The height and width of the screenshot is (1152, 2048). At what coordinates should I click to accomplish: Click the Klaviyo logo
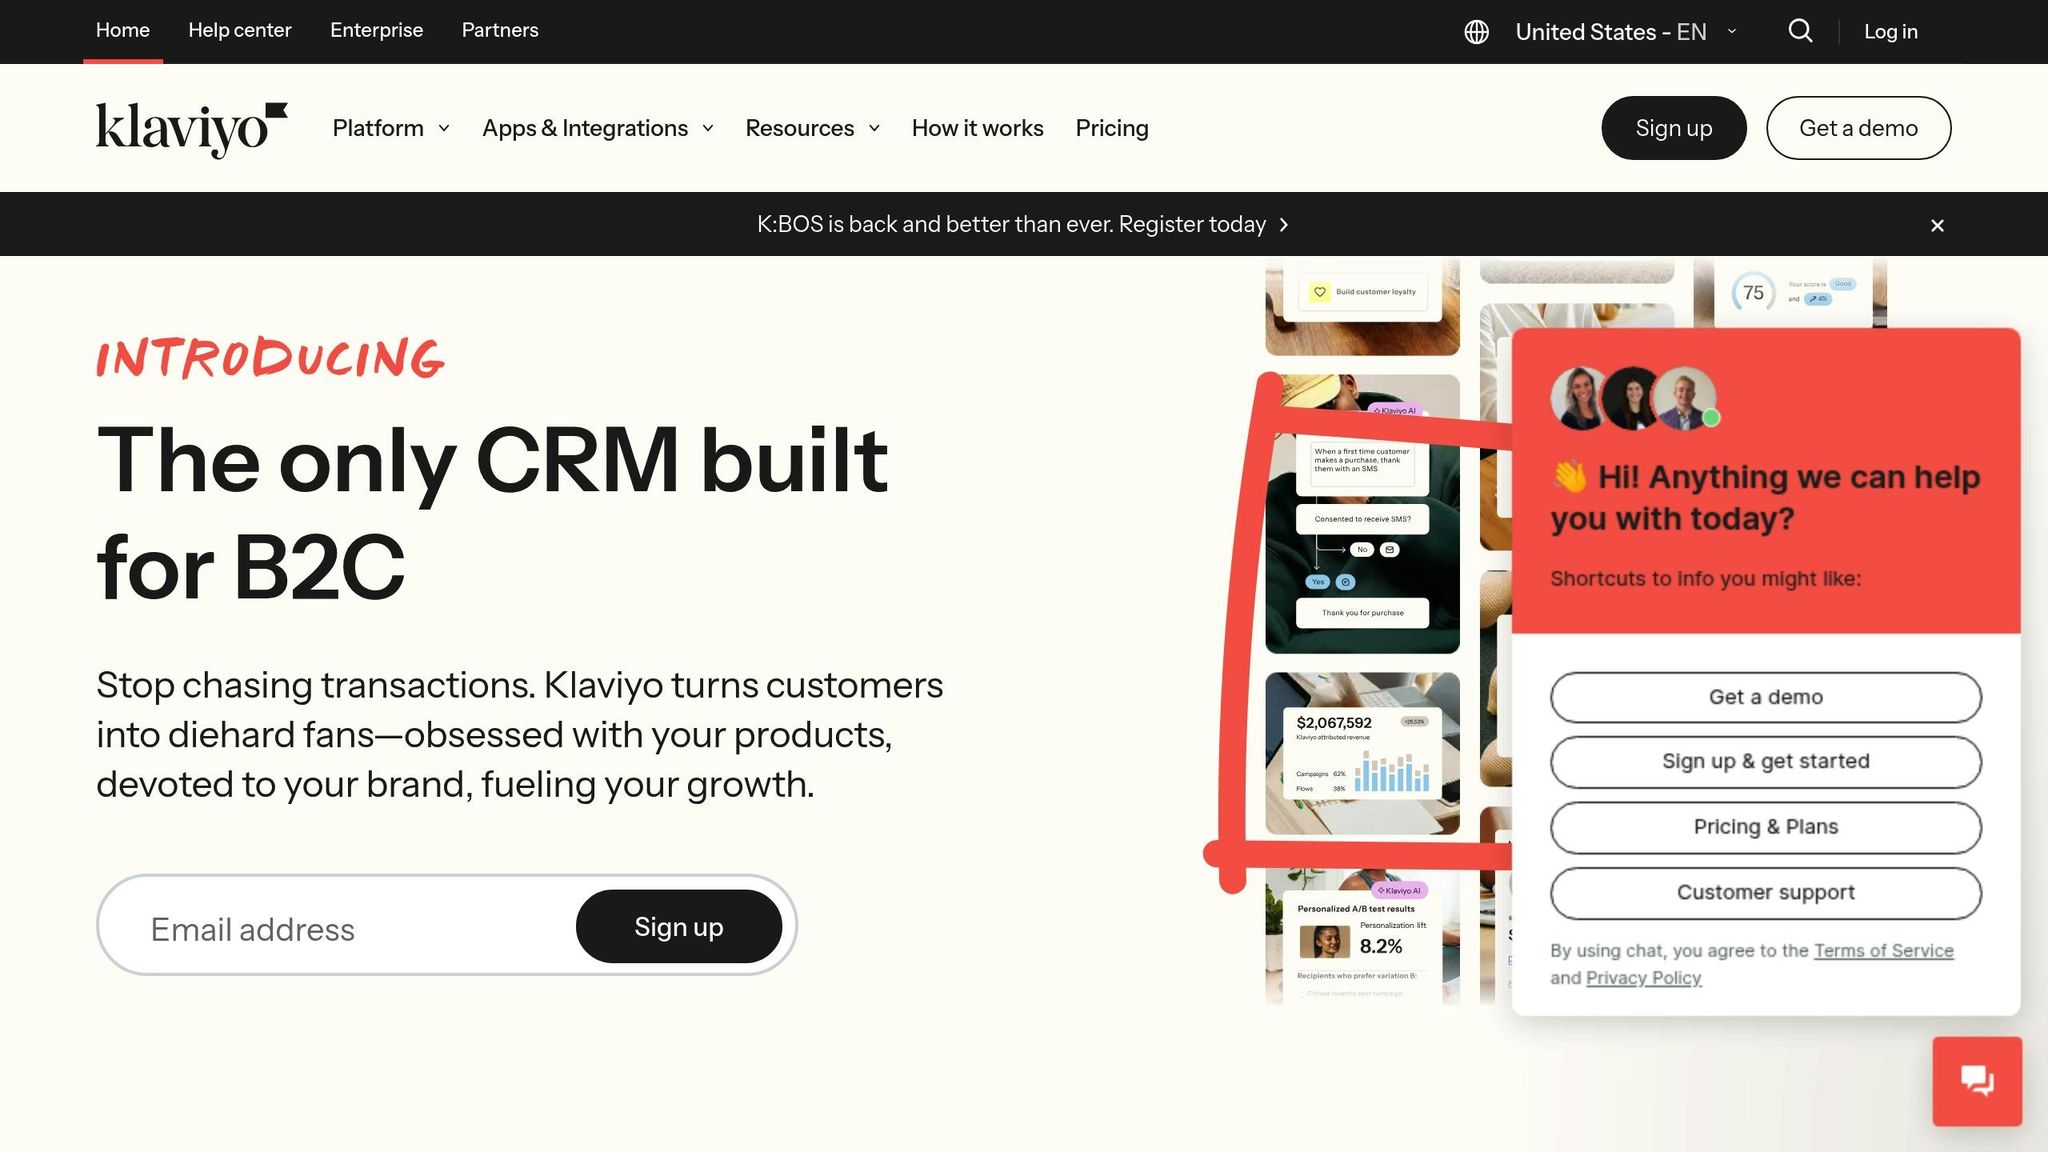[191, 129]
